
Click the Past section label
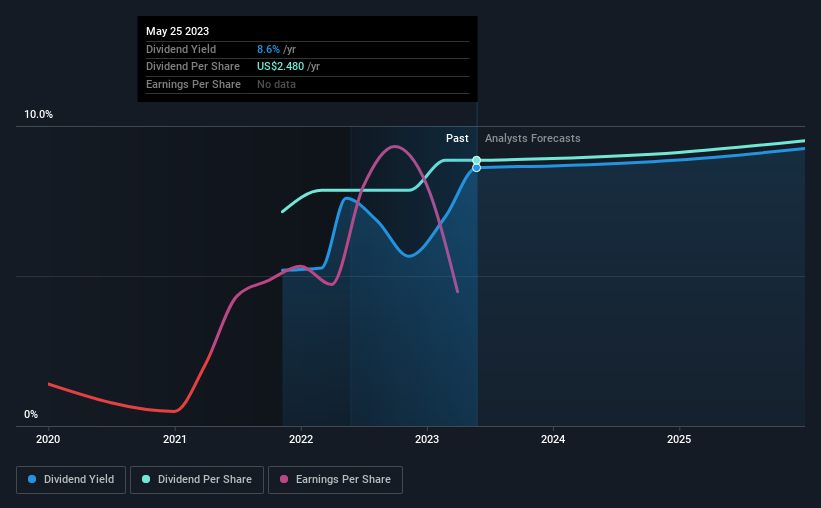457,138
